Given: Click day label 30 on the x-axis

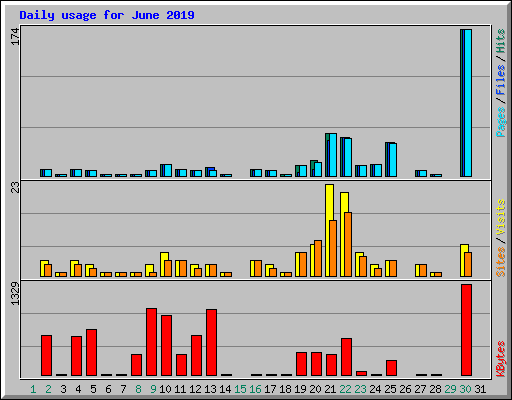Looking at the screenshot, I should click(x=465, y=389).
